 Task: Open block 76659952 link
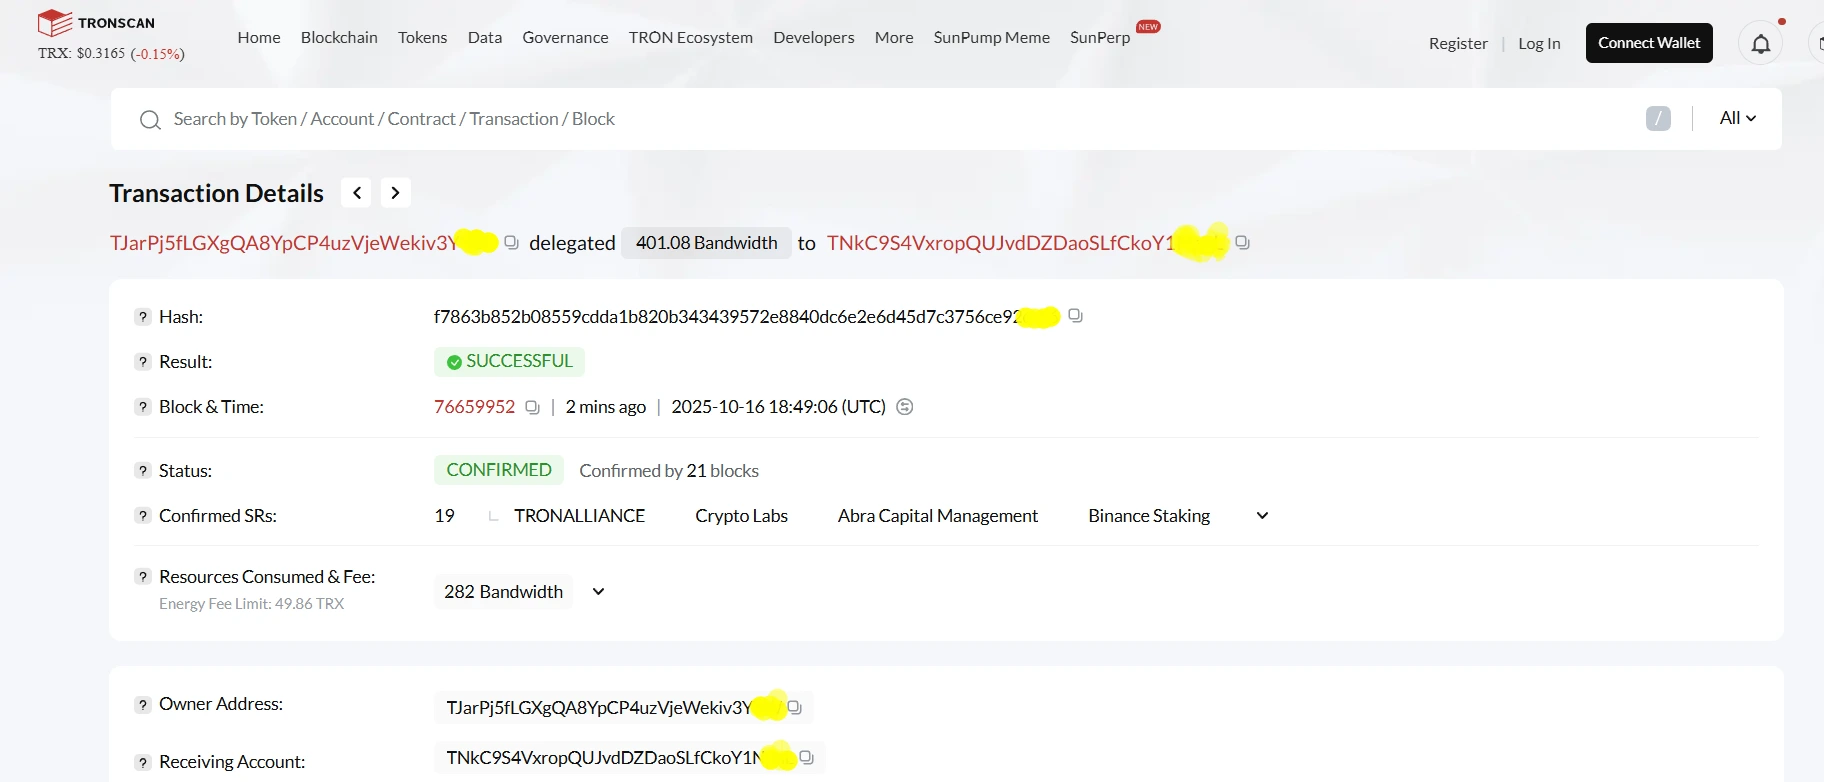click(474, 407)
